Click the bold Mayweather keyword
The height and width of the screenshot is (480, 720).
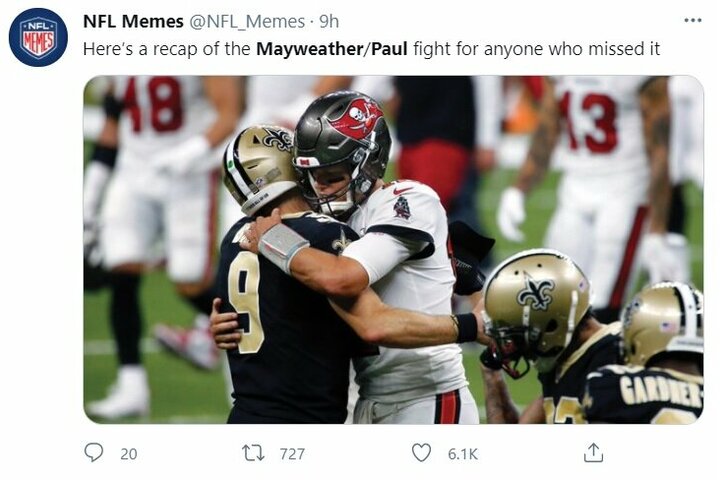pyautogui.click(x=309, y=49)
